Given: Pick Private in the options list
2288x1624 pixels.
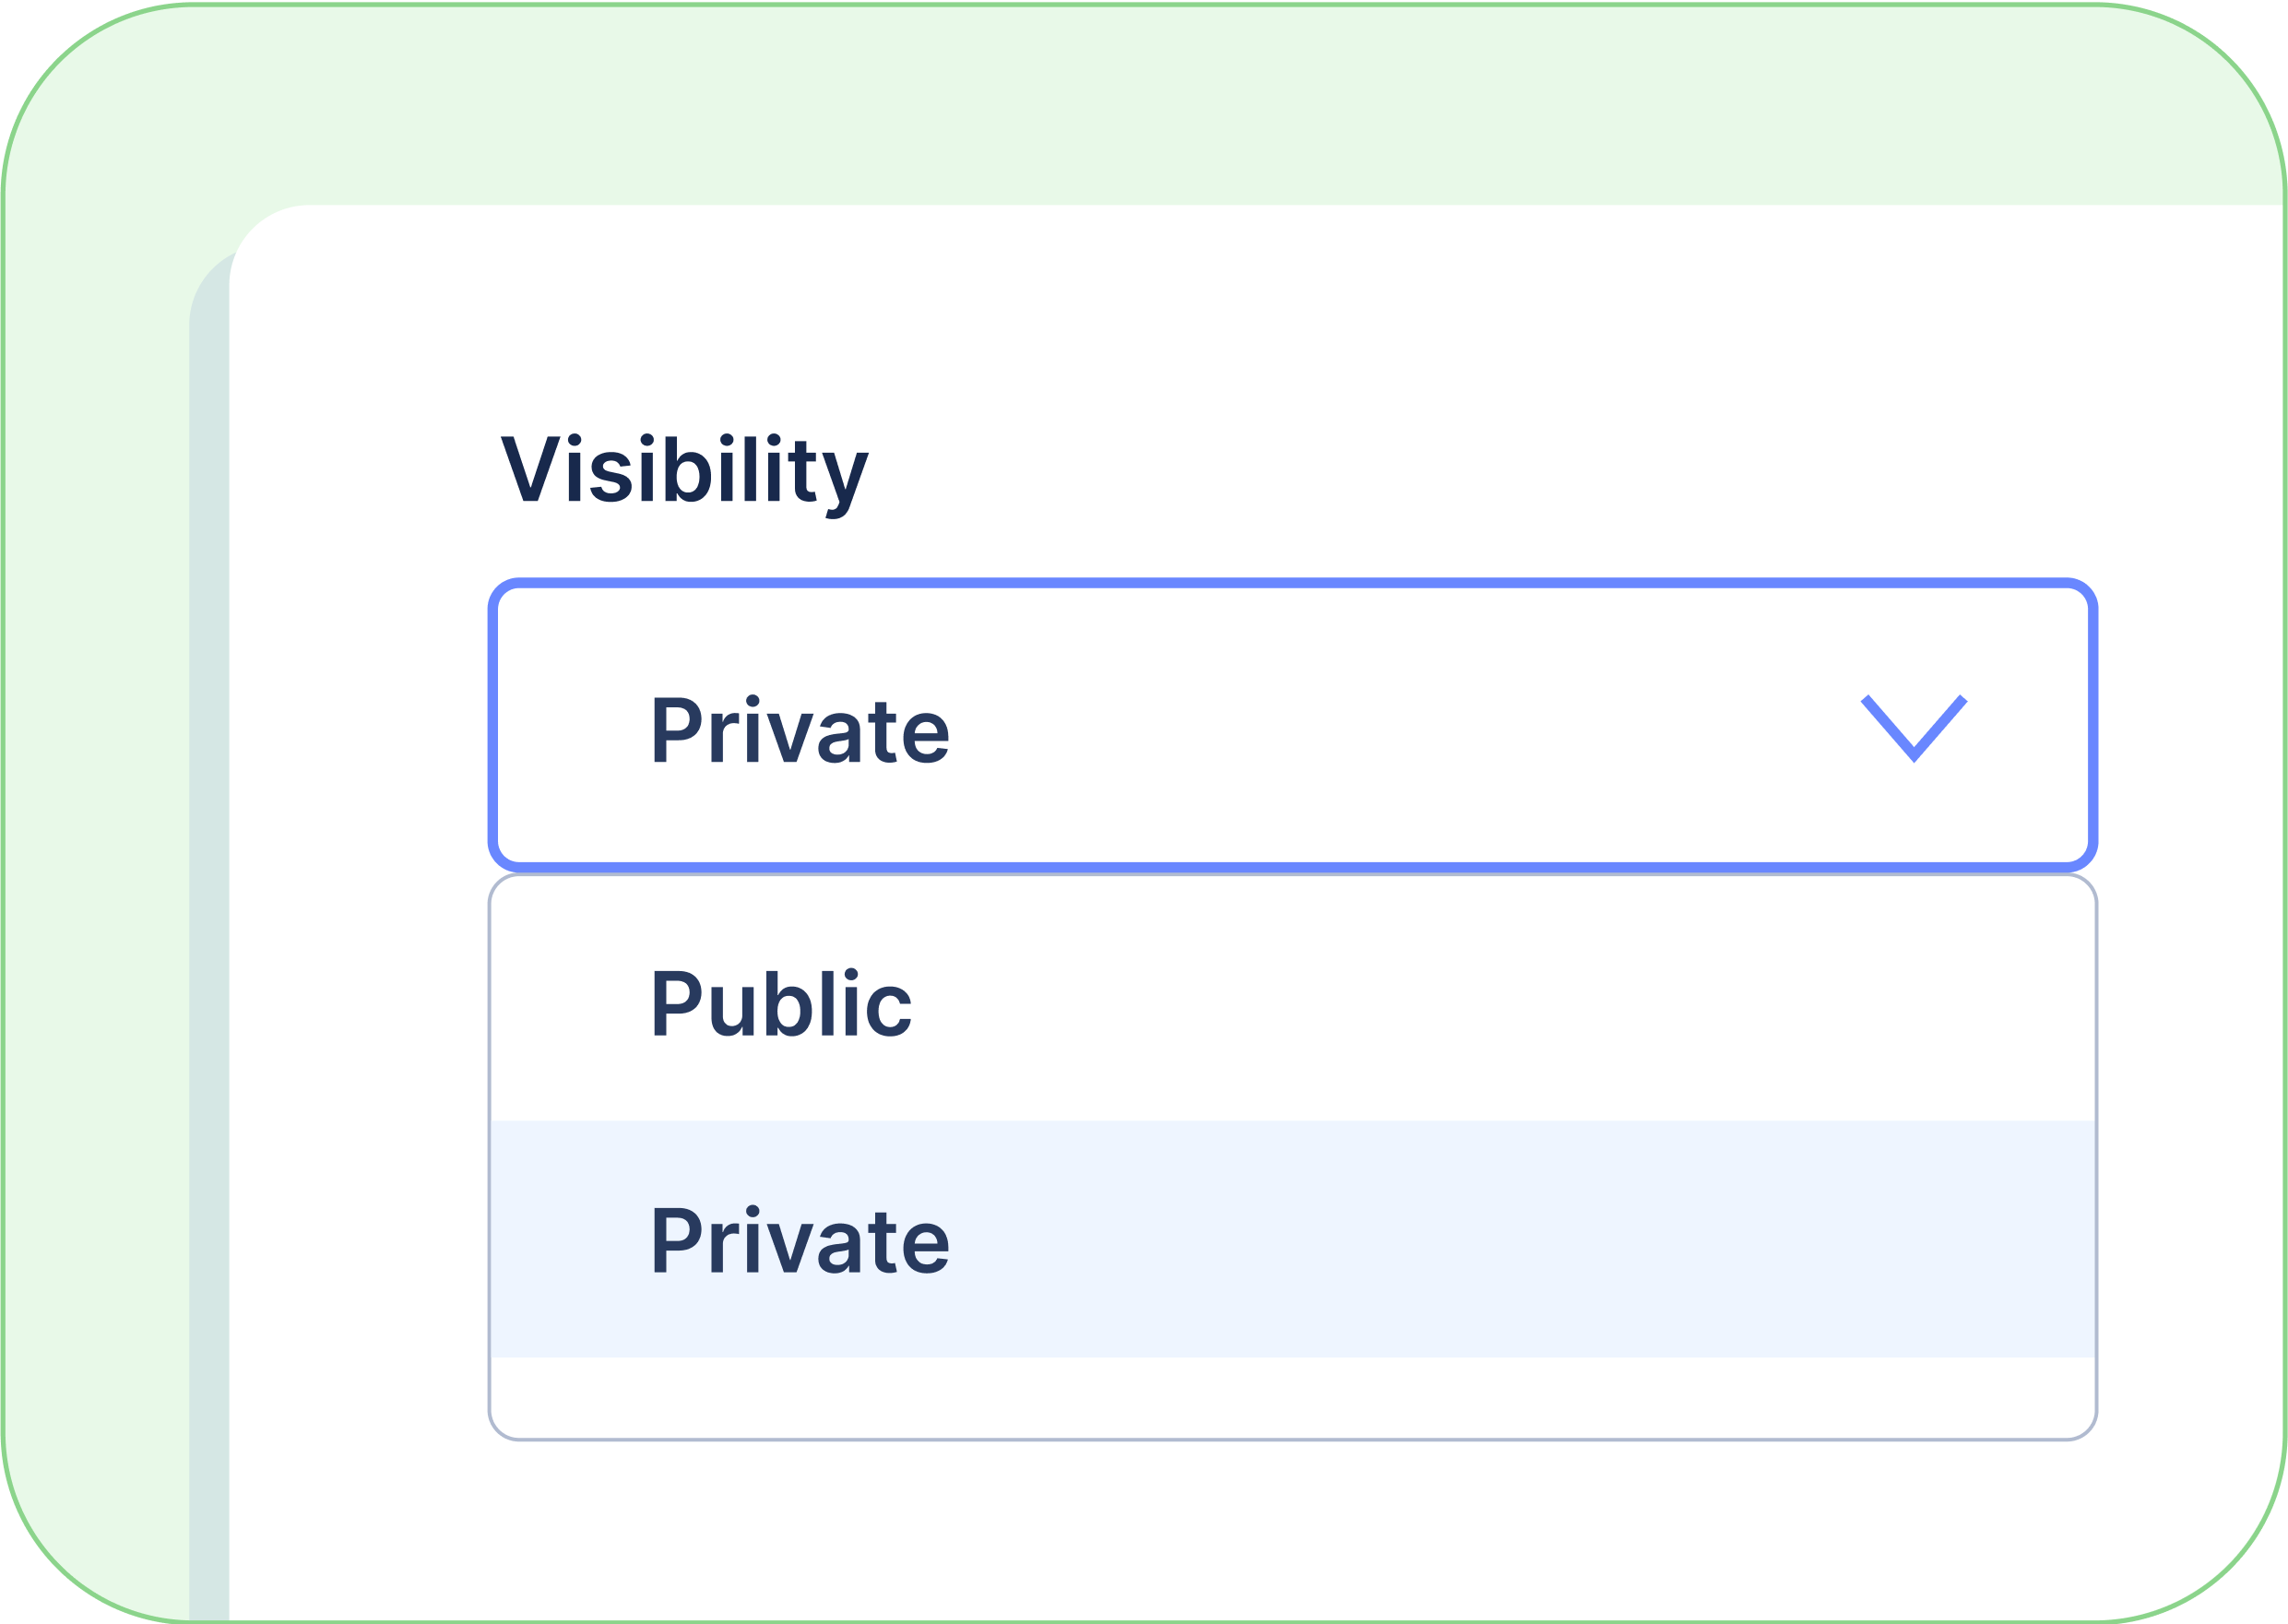Looking at the screenshot, I should 800,1241.
